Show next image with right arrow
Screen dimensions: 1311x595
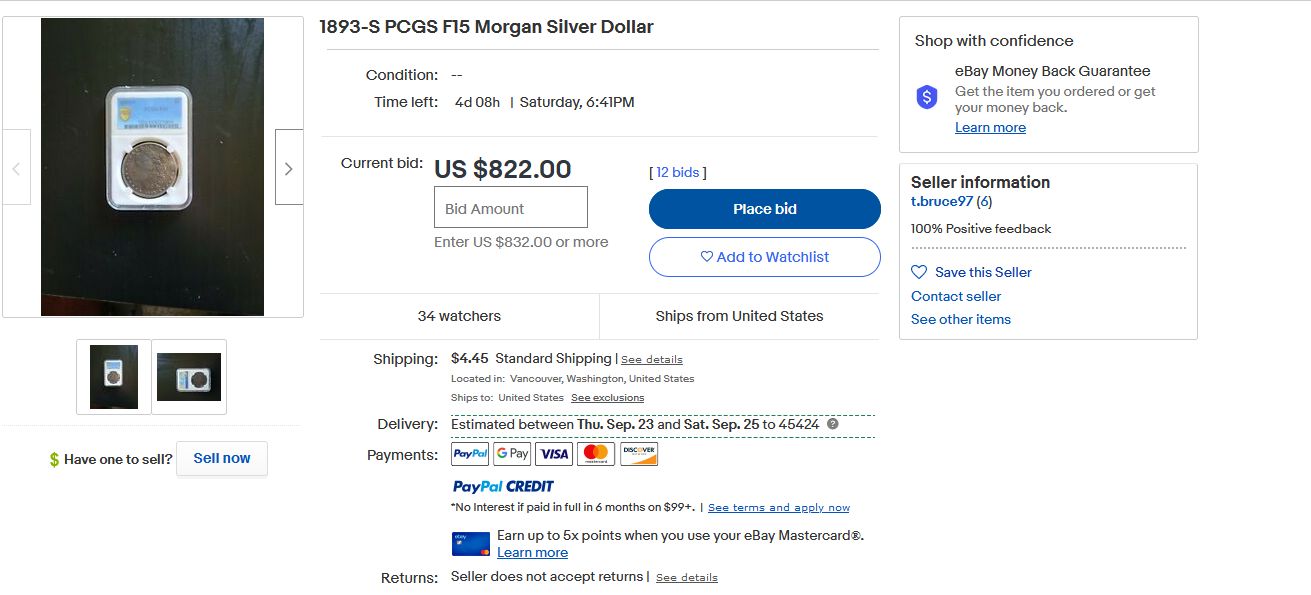289,168
